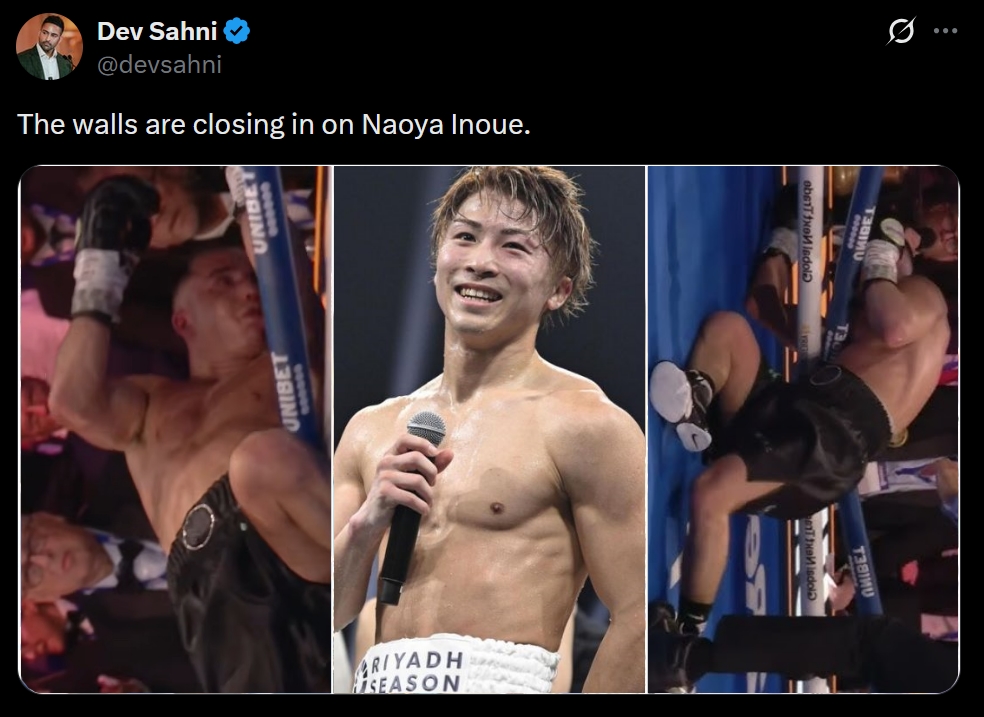This screenshot has width=984, height=717.
Task: Click the Riyadh Season waistband in photo
Action: (457, 666)
